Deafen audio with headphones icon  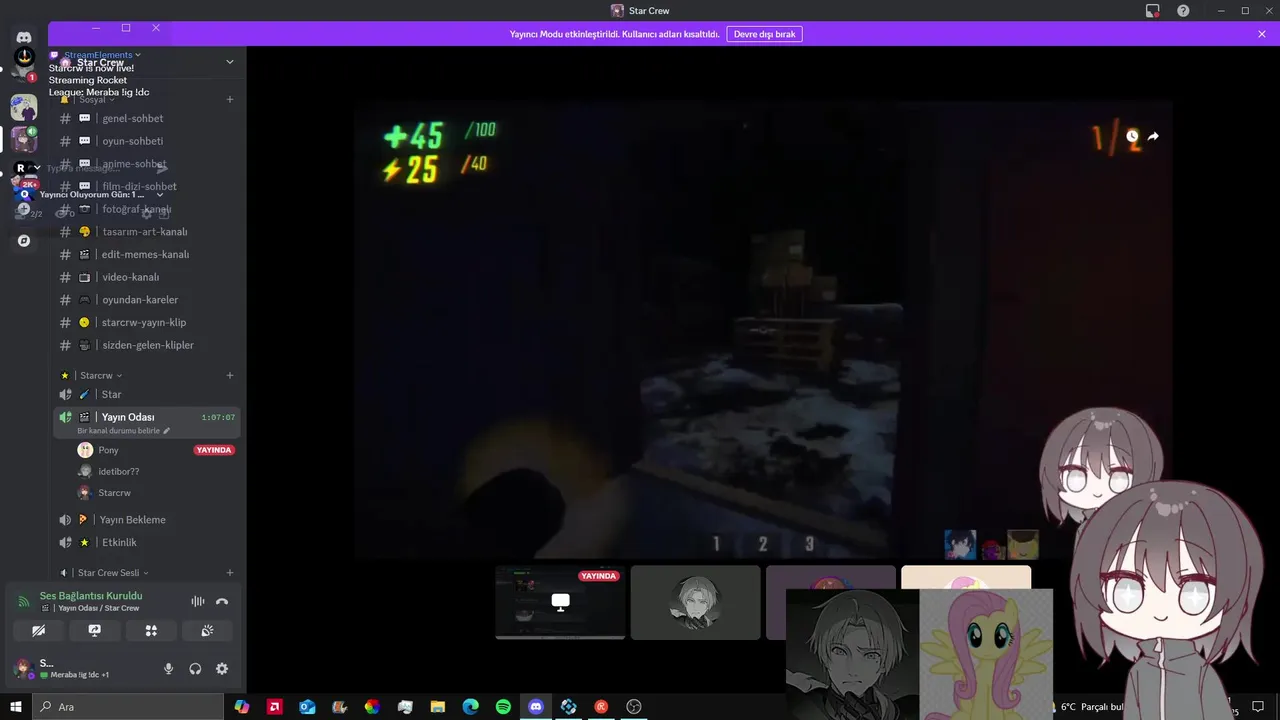pyautogui.click(x=195, y=669)
